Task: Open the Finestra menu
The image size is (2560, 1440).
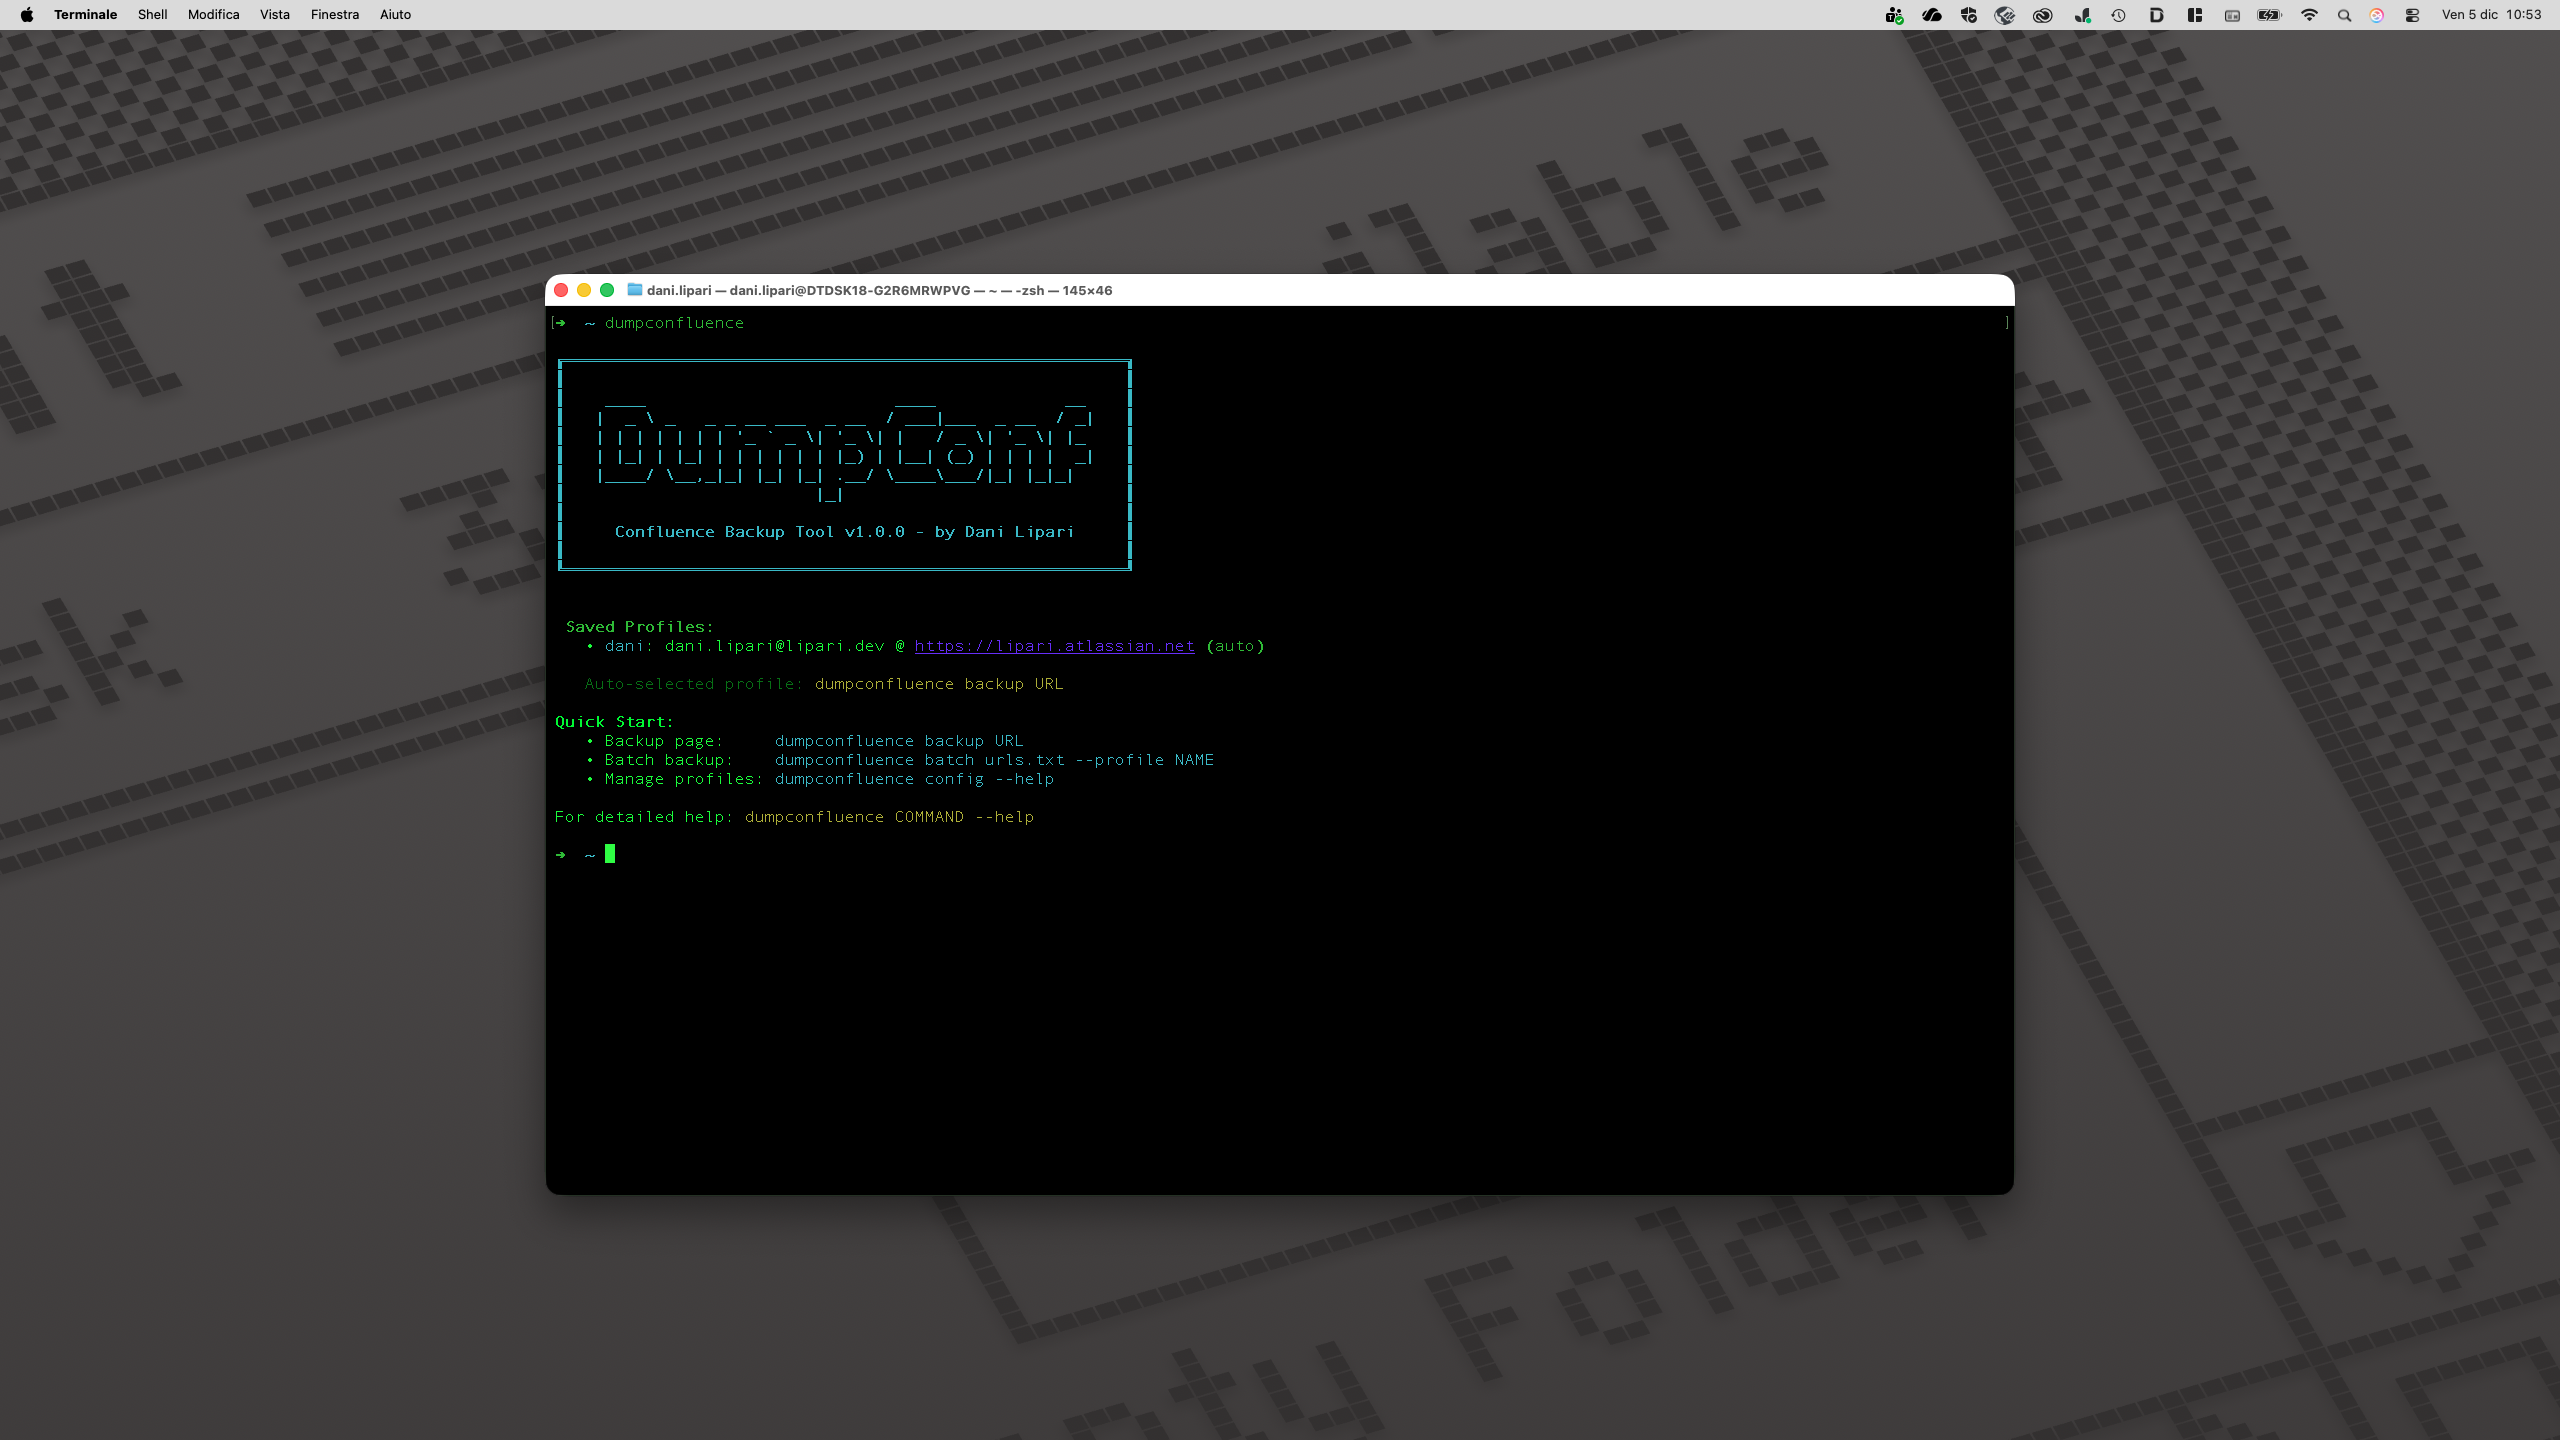Action: point(334,15)
